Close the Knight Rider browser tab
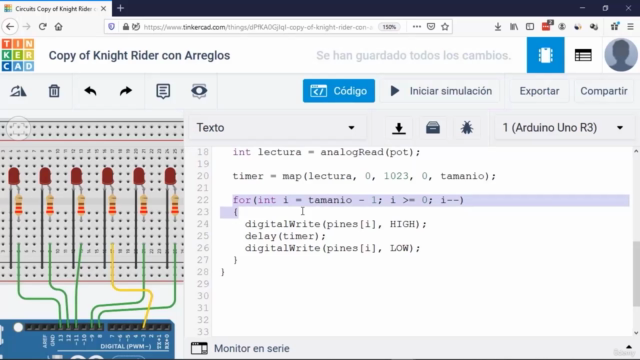This screenshot has height=360, width=640. pyautogui.click(x=104, y=9)
